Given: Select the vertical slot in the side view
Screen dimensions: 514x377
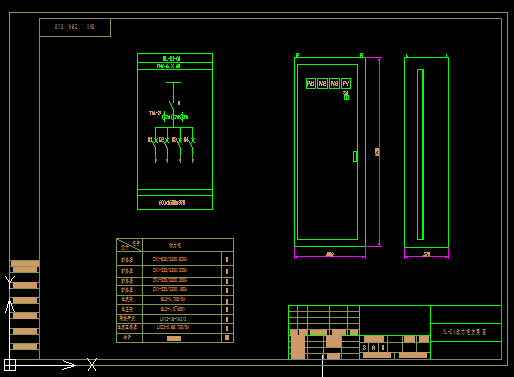Looking at the screenshot, I should [420, 154].
